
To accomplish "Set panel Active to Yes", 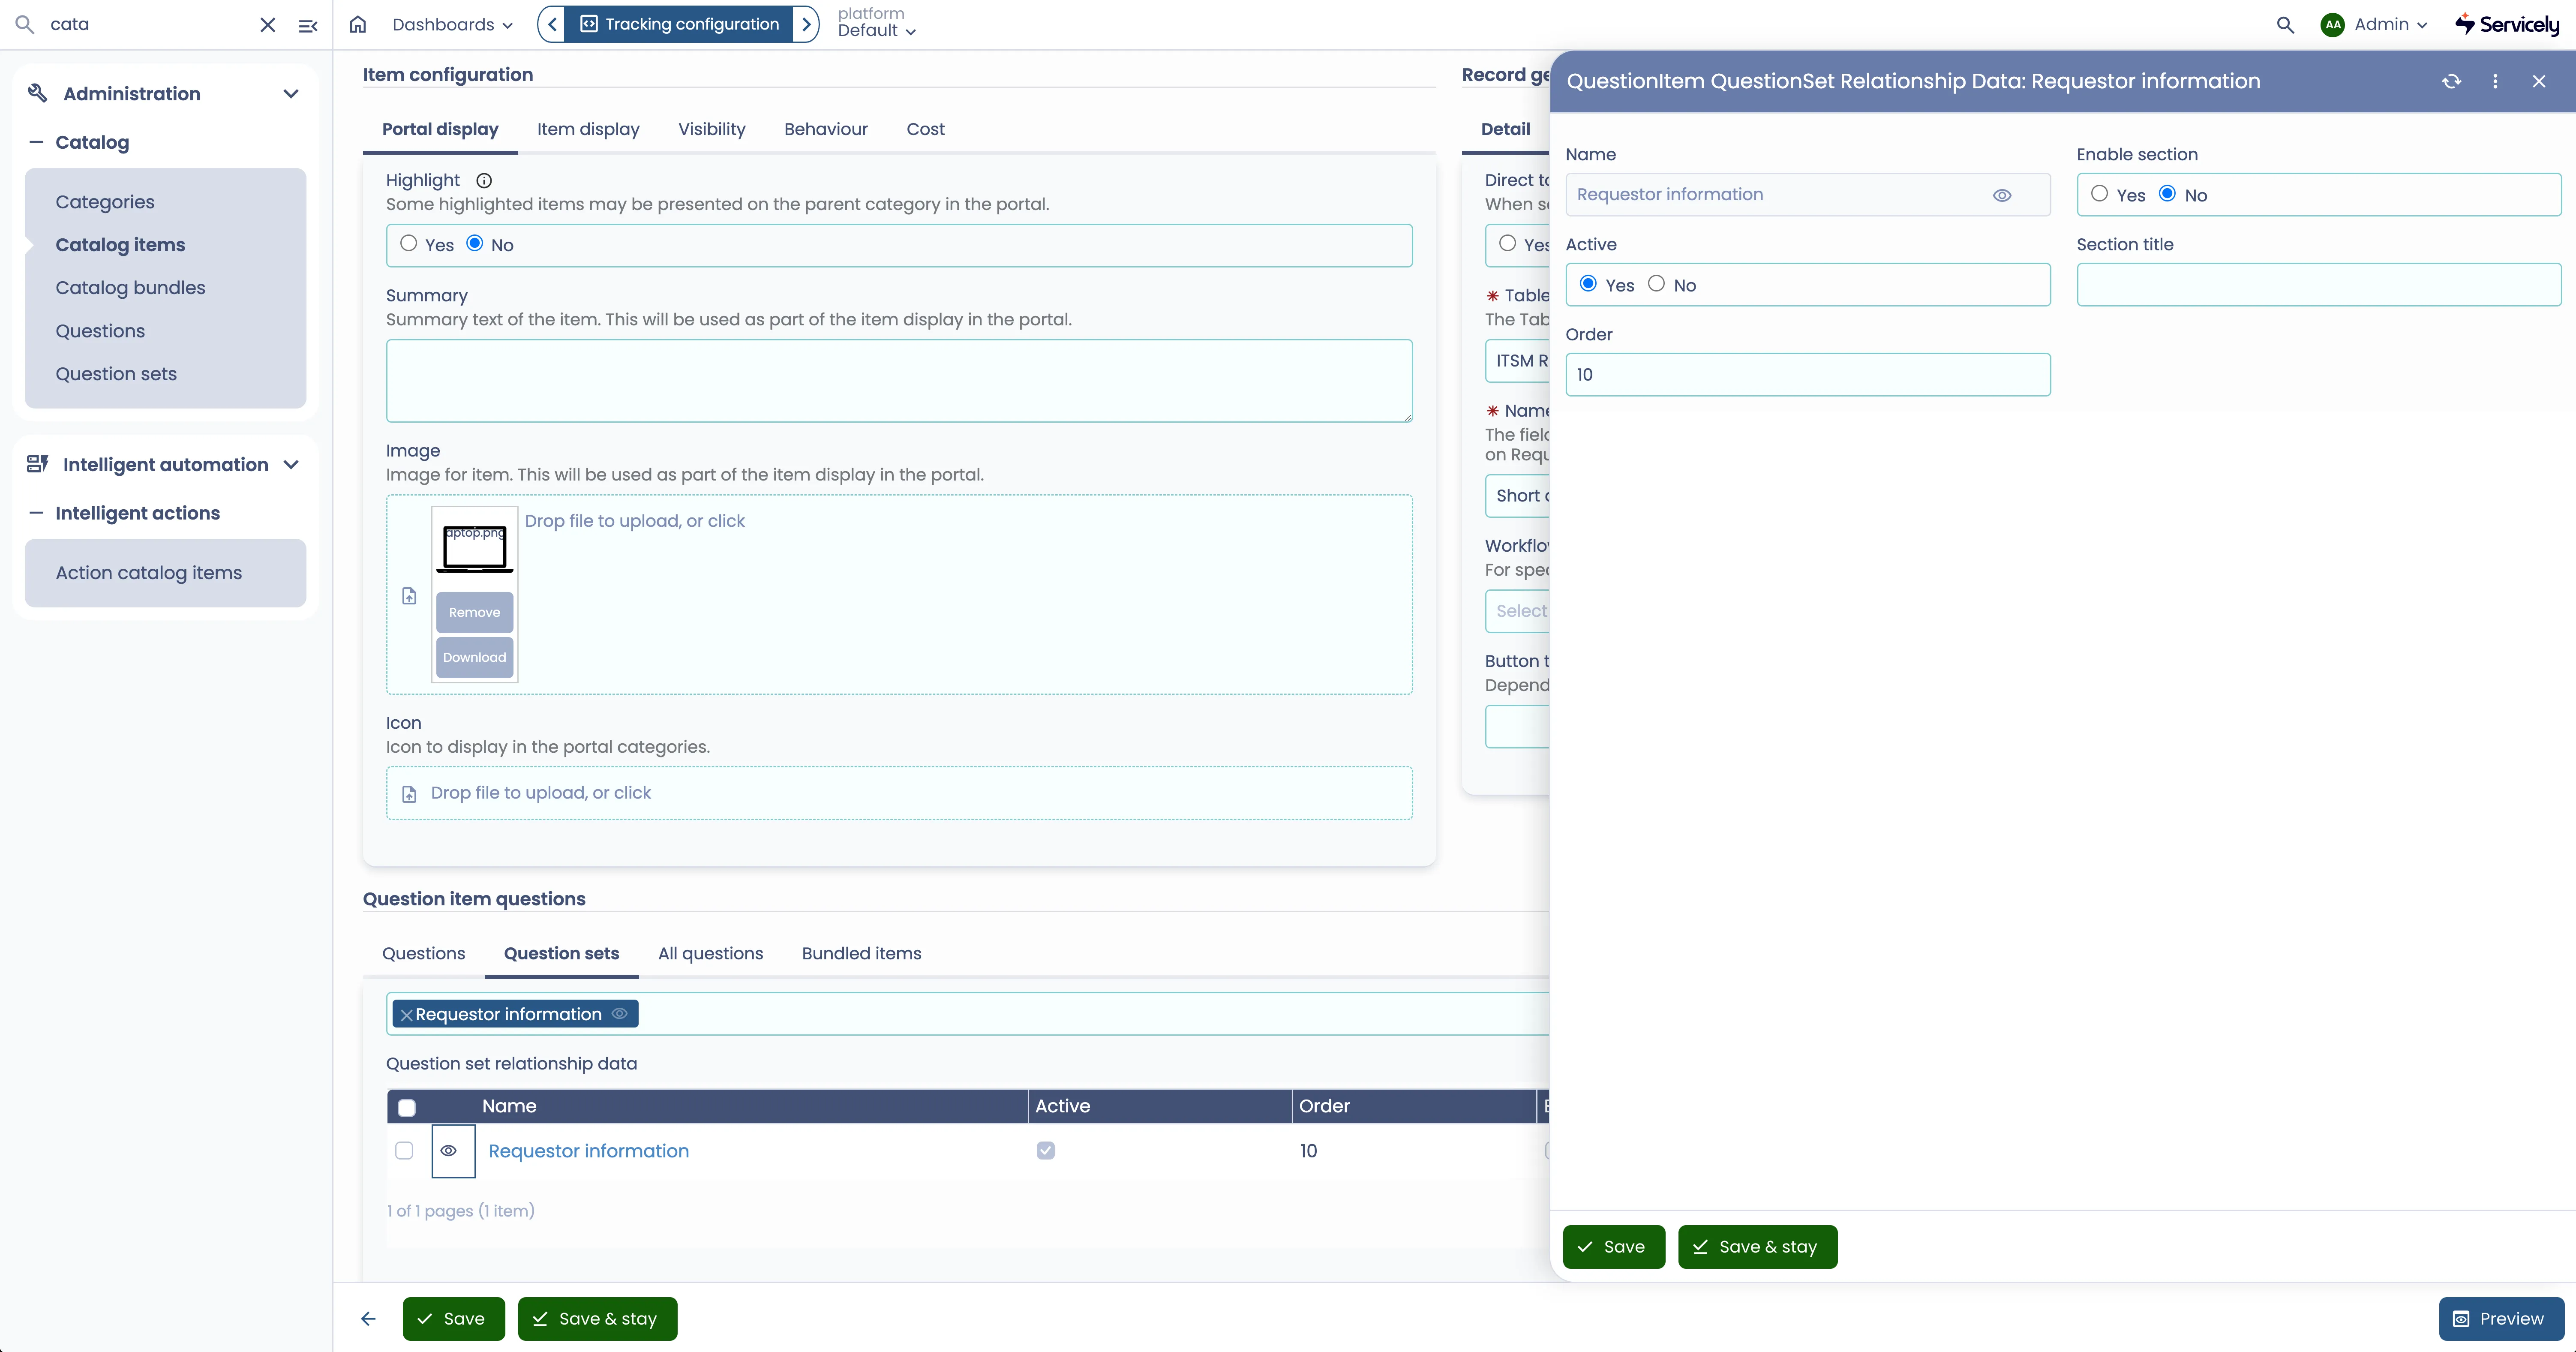I will point(1588,284).
